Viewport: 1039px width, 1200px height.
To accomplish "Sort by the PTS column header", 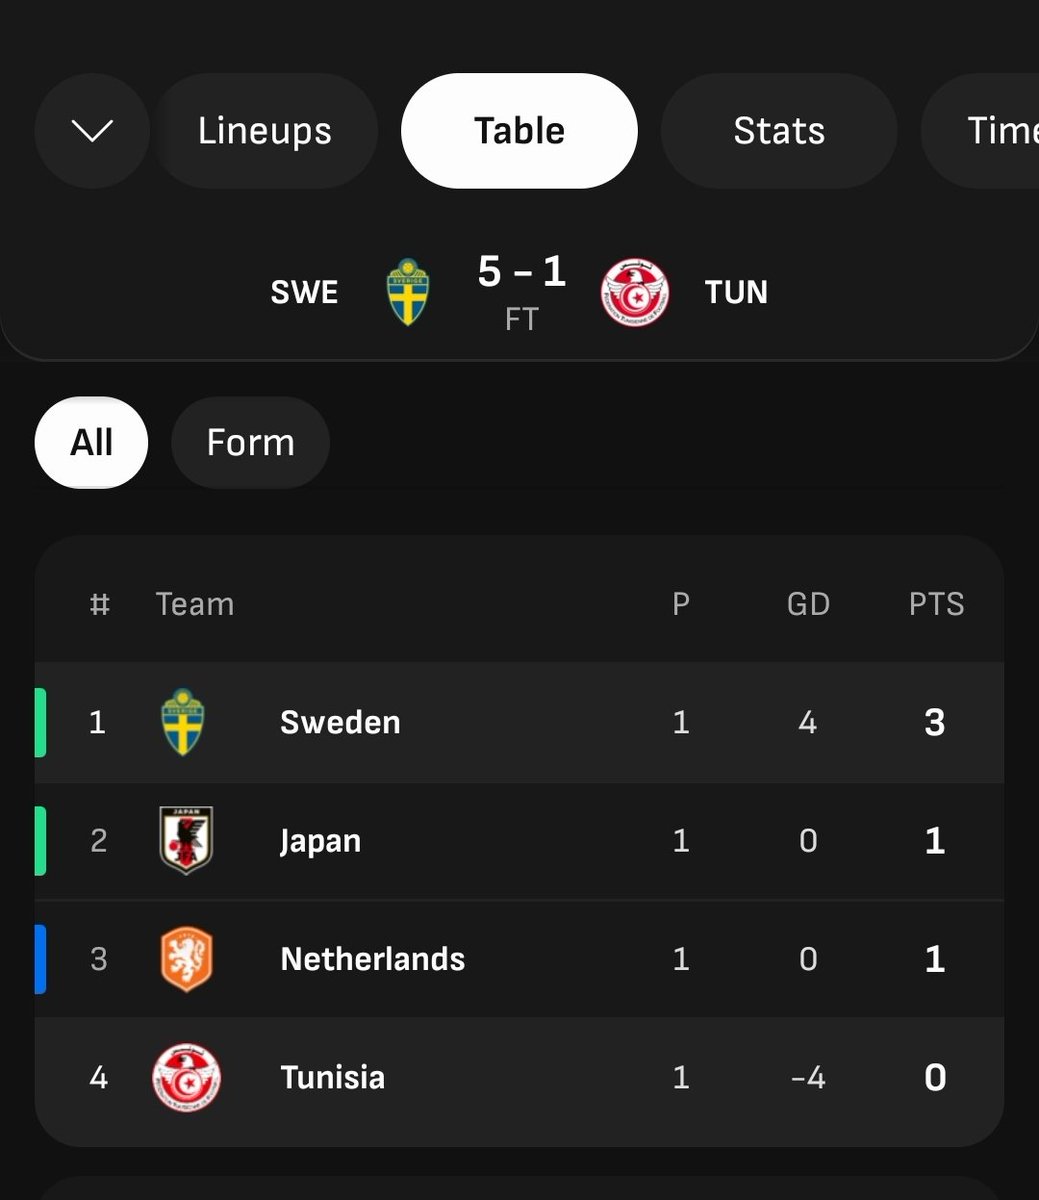I will pyautogui.click(x=936, y=604).
